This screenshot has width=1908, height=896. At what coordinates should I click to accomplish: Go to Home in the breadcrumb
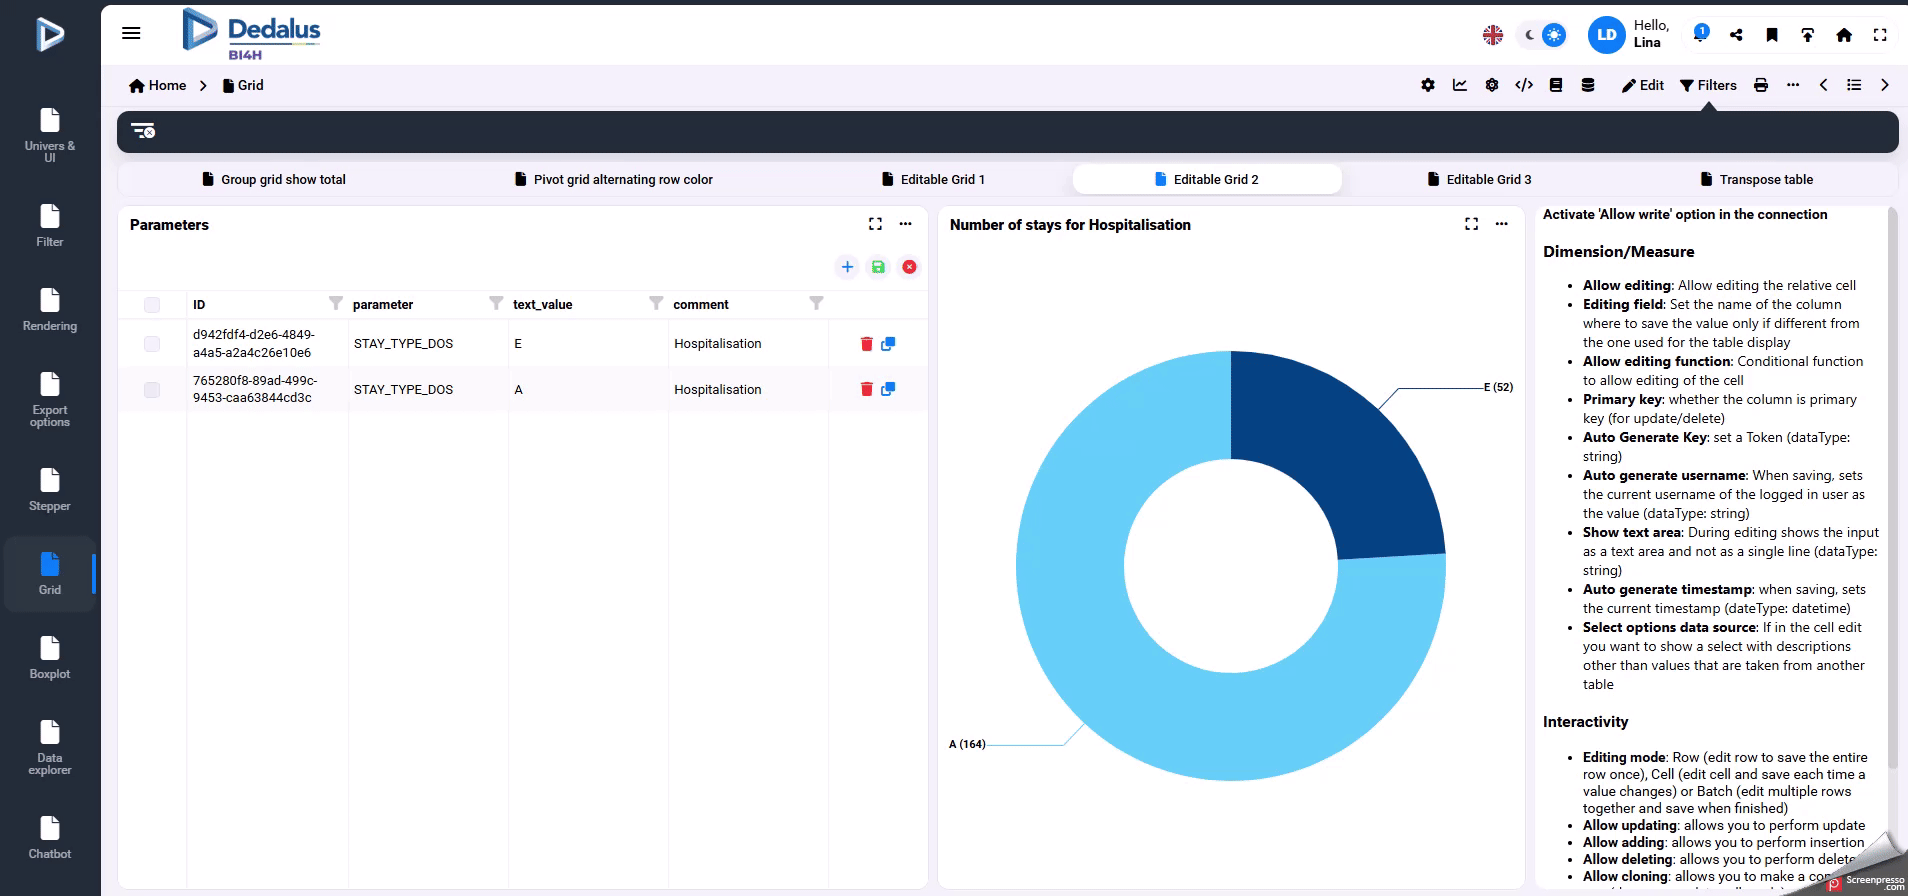158,85
